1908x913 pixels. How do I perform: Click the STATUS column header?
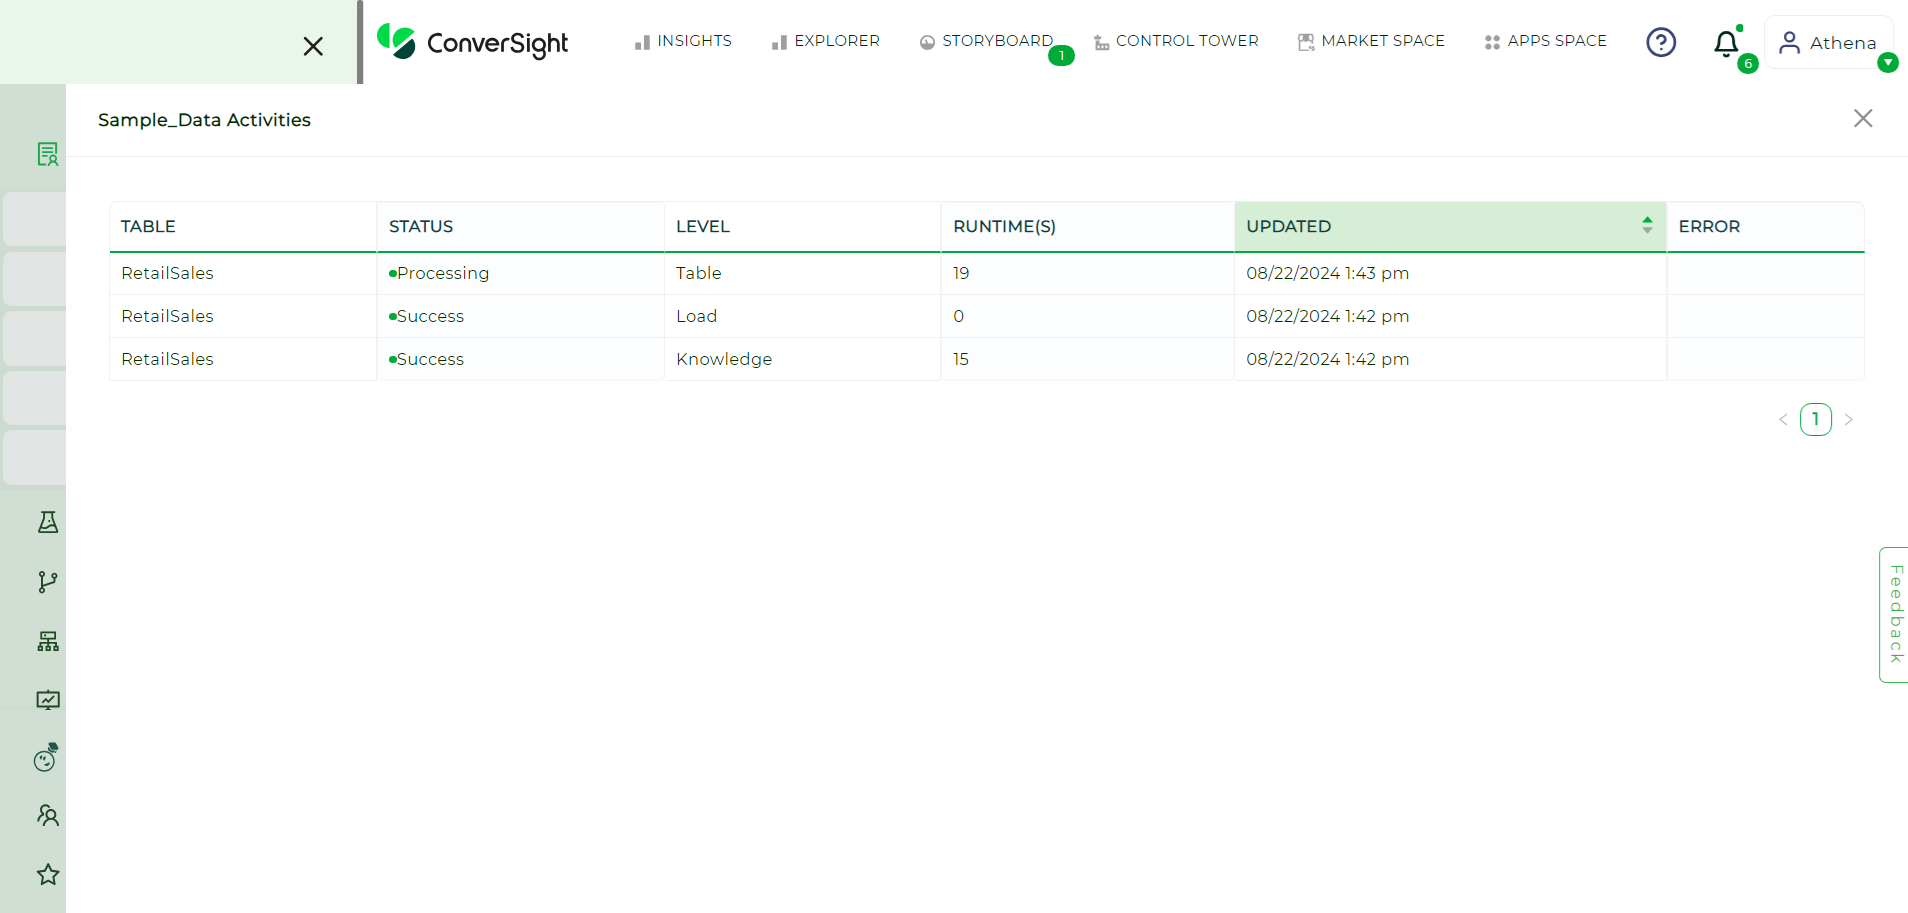point(521,227)
